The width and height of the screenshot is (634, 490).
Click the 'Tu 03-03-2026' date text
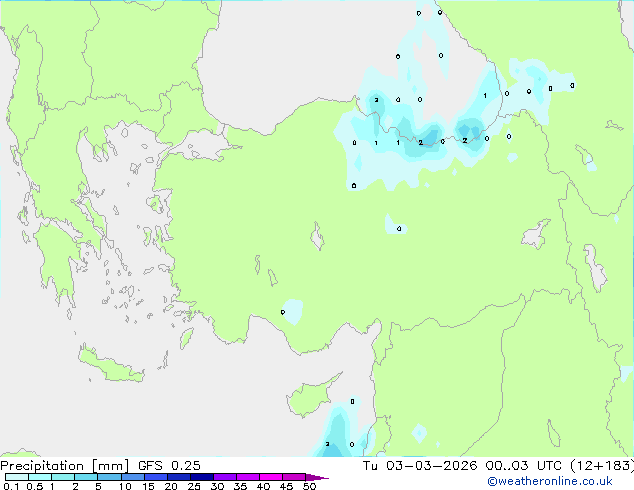point(420,466)
